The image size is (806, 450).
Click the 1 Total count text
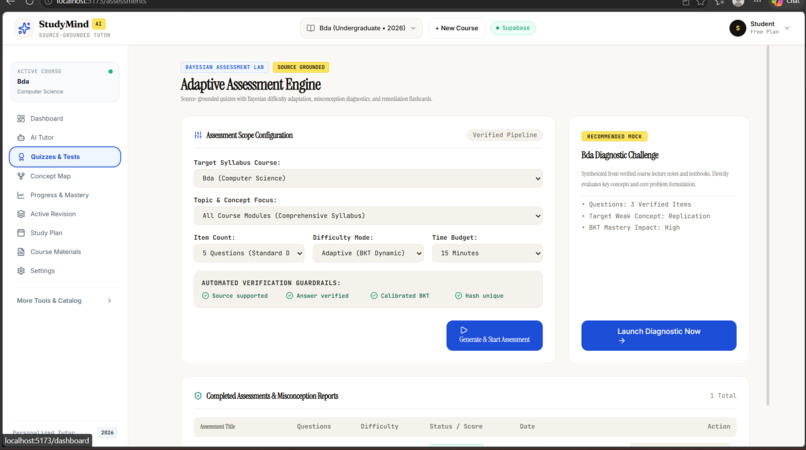coord(723,396)
